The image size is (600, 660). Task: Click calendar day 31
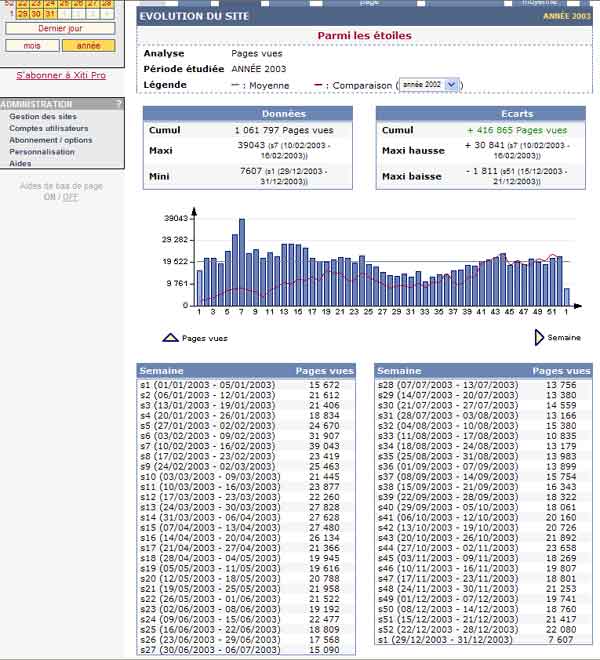coord(50,14)
